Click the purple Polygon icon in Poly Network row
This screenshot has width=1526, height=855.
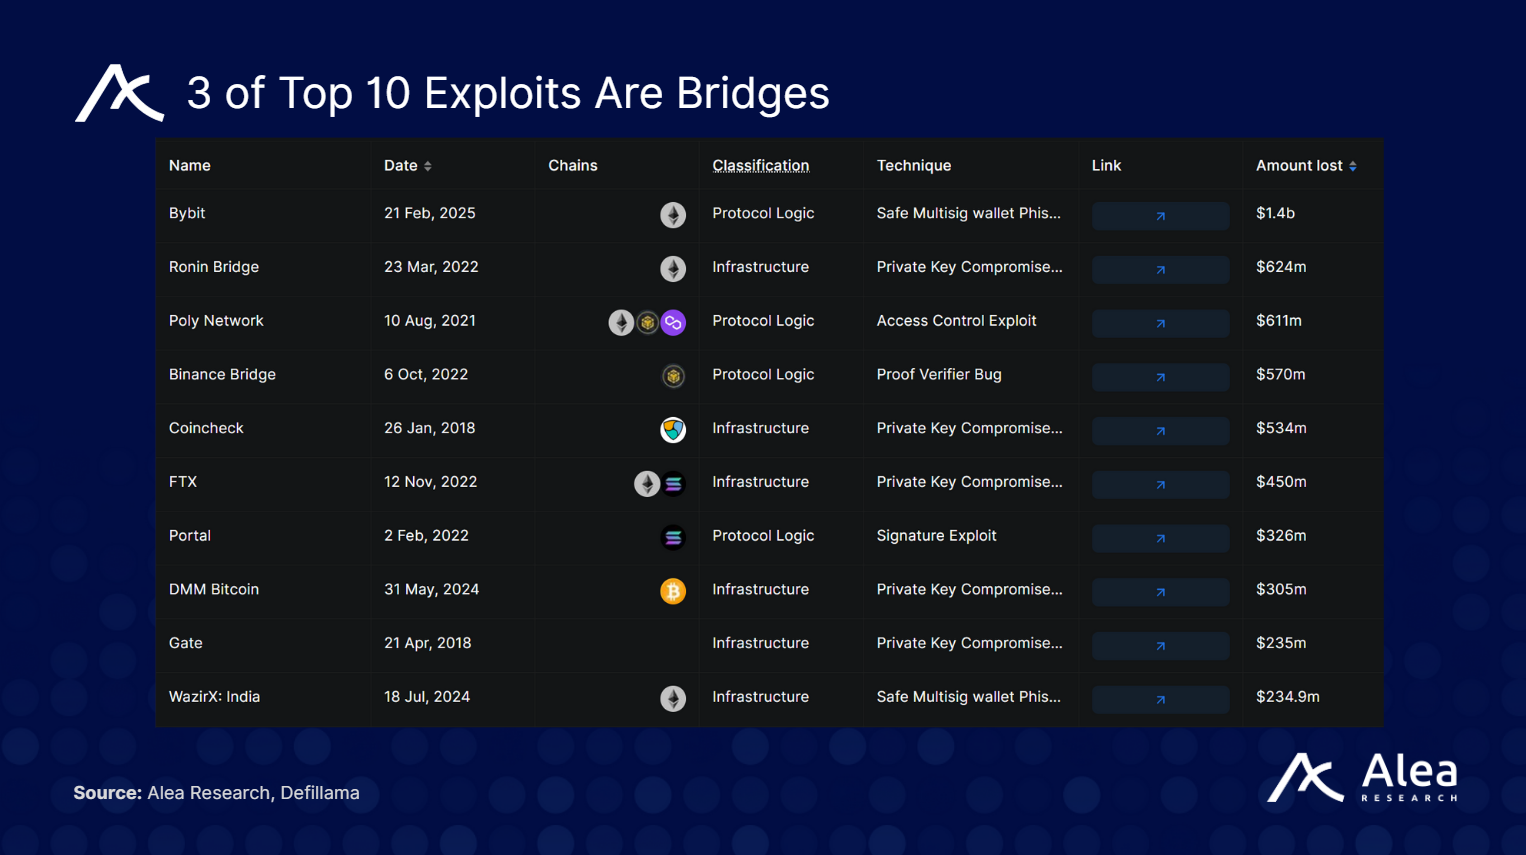coord(673,323)
